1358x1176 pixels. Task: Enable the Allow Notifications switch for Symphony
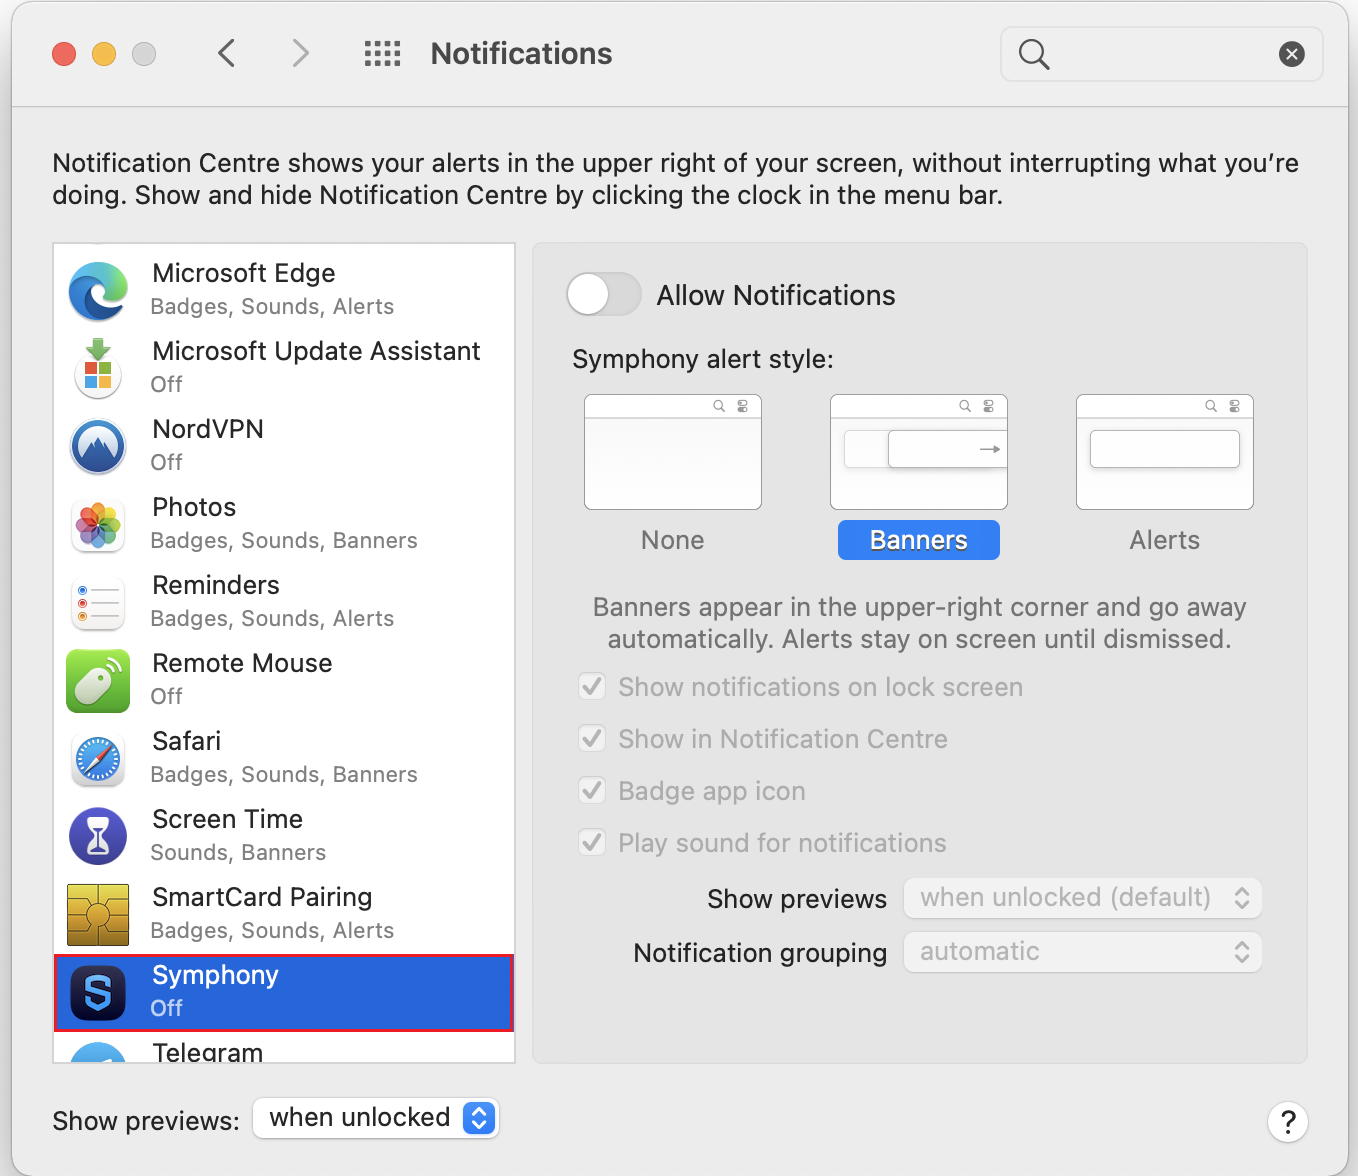pyautogui.click(x=603, y=294)
